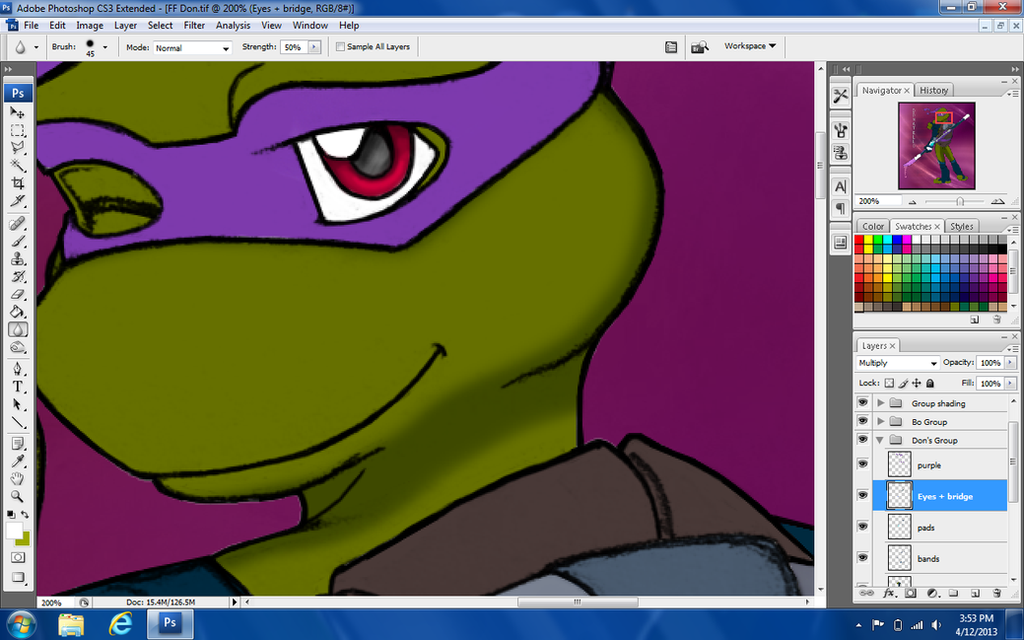Select the Sponge tool

click(x=18, y=347)
